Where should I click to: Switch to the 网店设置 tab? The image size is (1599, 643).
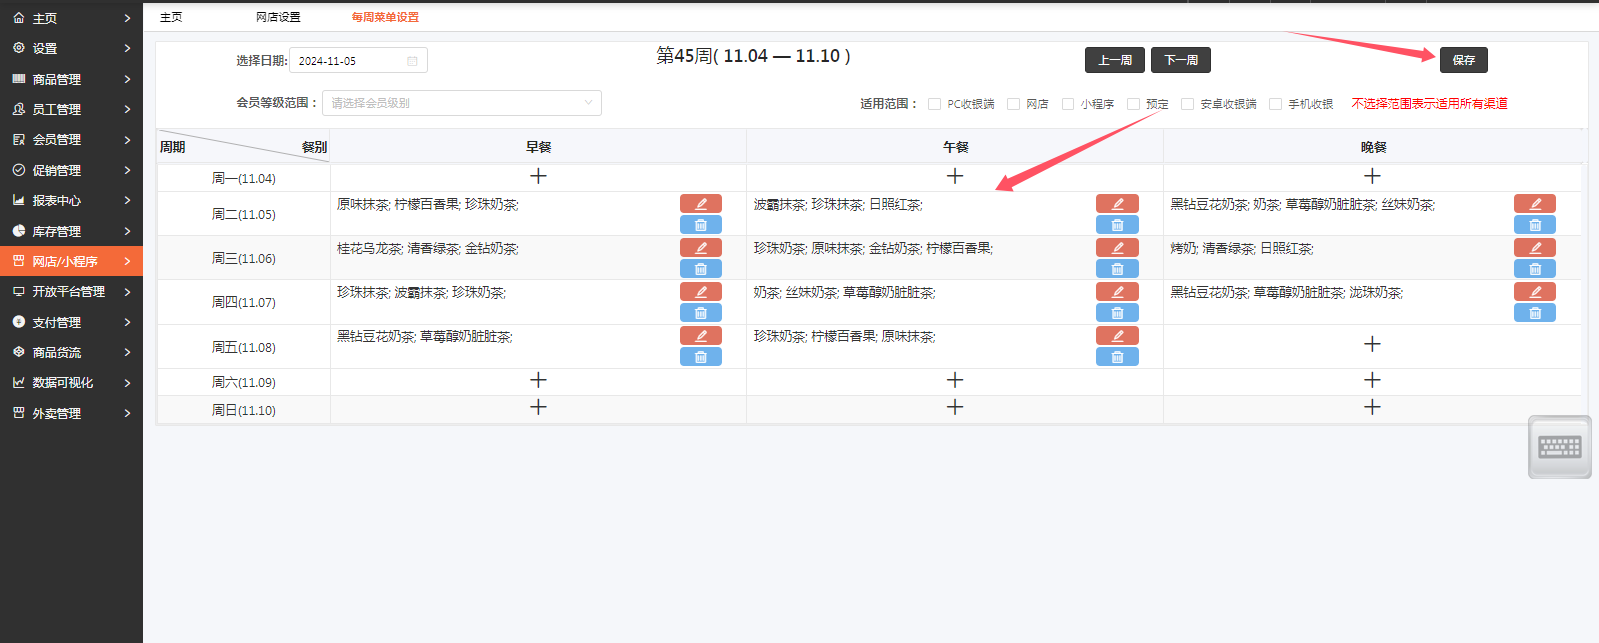tap(278, 17)
